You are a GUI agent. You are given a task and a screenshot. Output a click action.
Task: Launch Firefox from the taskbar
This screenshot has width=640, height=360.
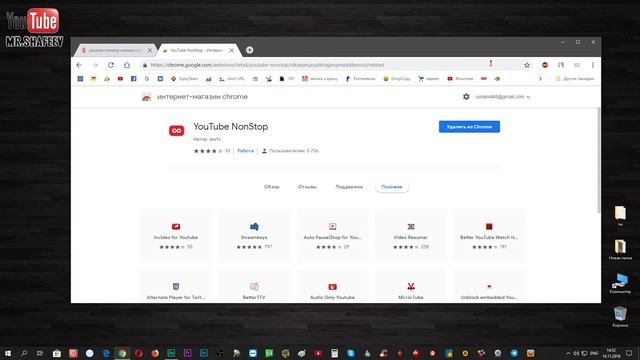pyautogui.click(x=155, y=353)
